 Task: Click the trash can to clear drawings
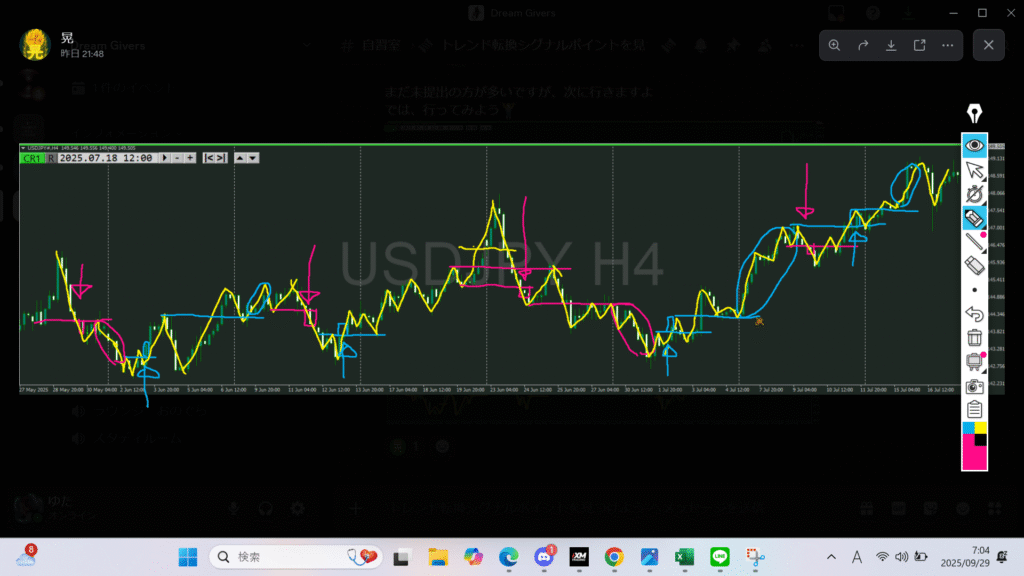(x=974, y=338)
